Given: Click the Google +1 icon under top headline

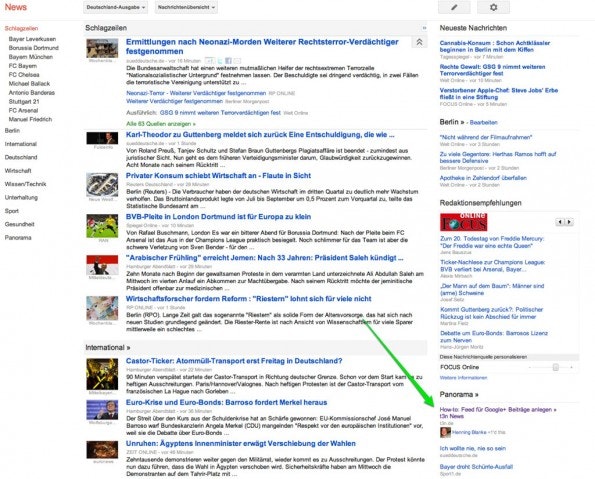Looking at the screenshot, I should pyautogui.click(x=210, y=61).
